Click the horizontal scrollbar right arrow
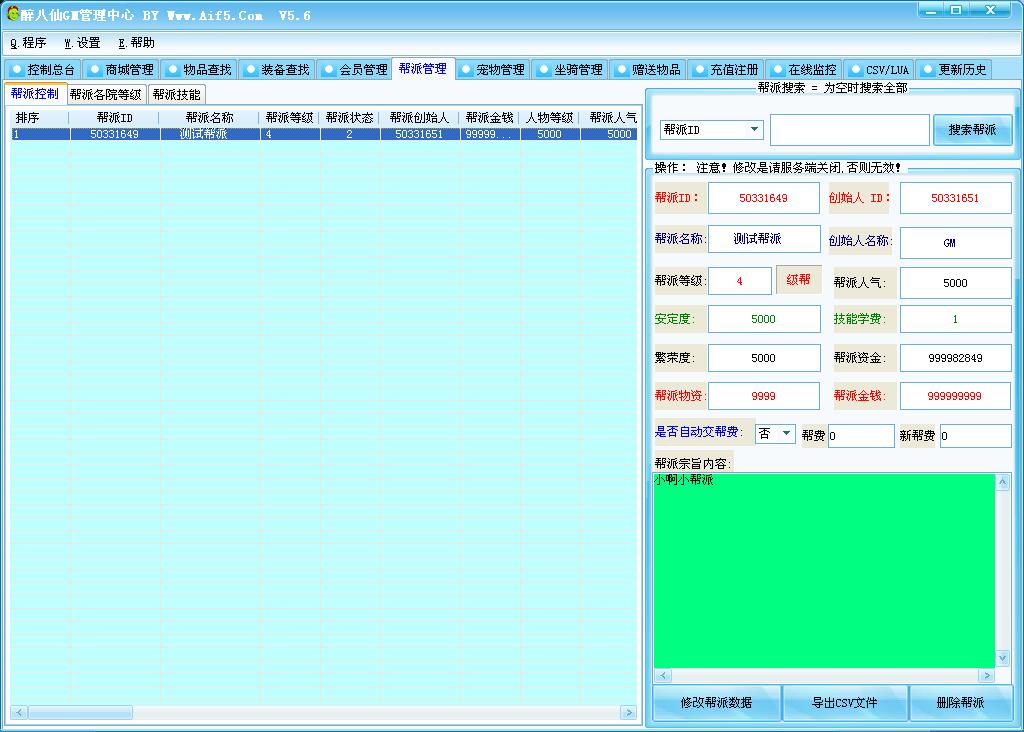1024x732 pixels. click(x=628, y=713)
